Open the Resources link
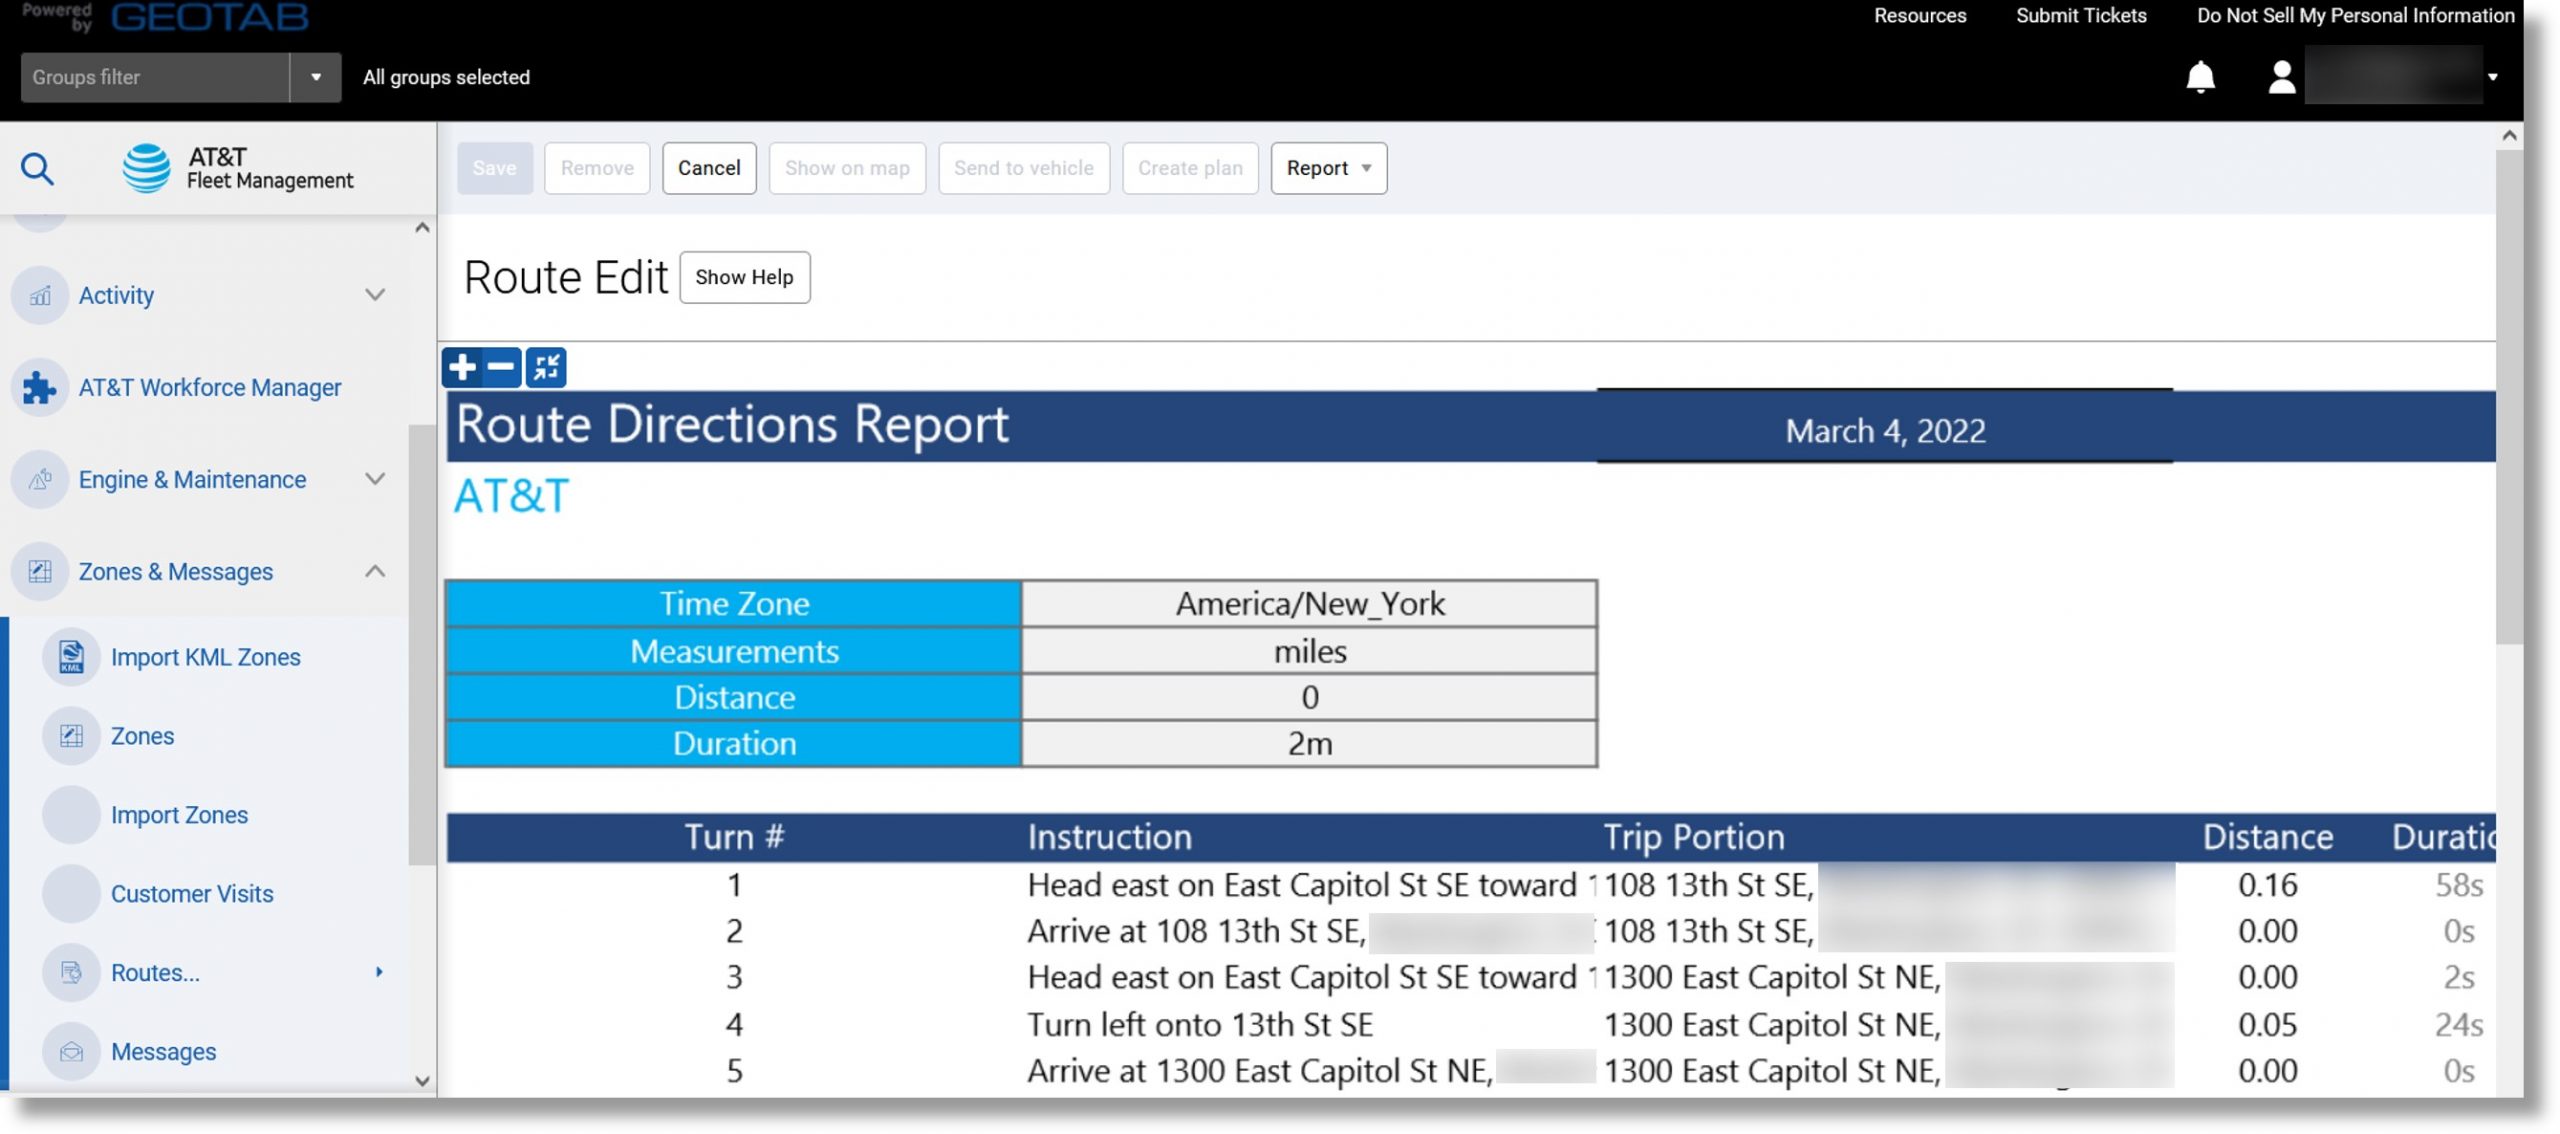2560x1134 pixels. (x=1919, y=15)
